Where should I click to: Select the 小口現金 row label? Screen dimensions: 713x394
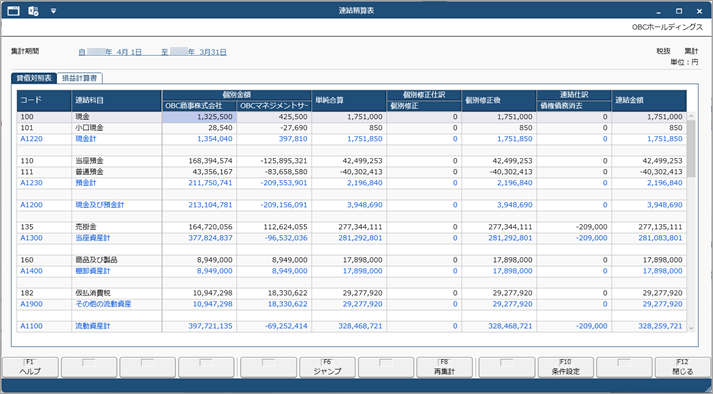click(89, 128)
